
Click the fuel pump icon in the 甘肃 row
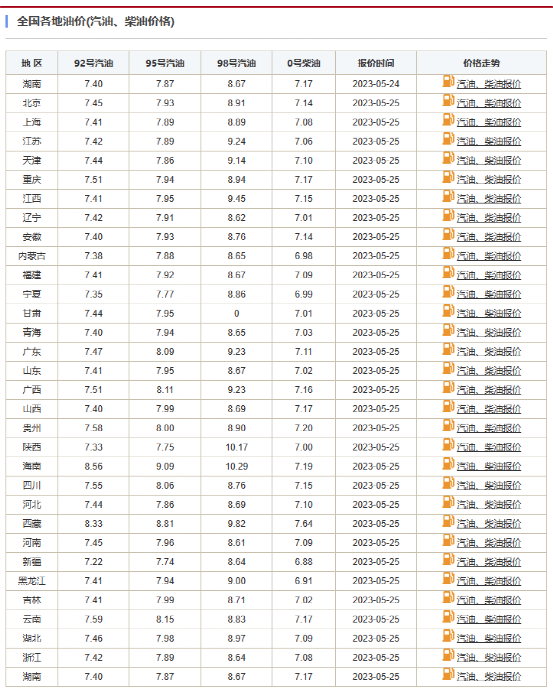click(448, 311)
